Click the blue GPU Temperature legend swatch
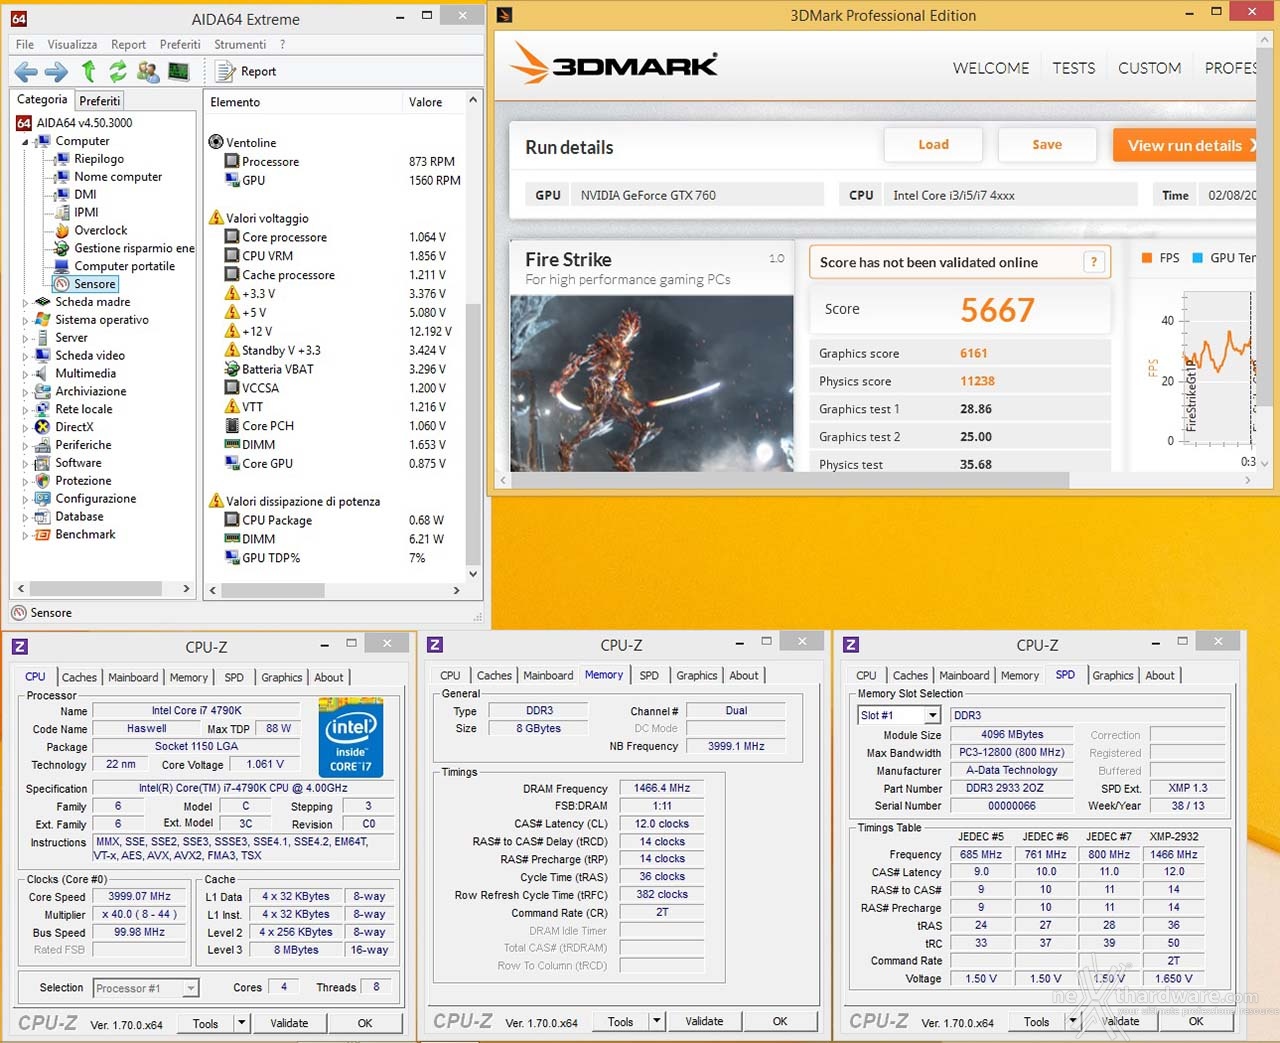This screenshot has width=1280, height=1043. pyautogui.click(x=1197, y=258)
